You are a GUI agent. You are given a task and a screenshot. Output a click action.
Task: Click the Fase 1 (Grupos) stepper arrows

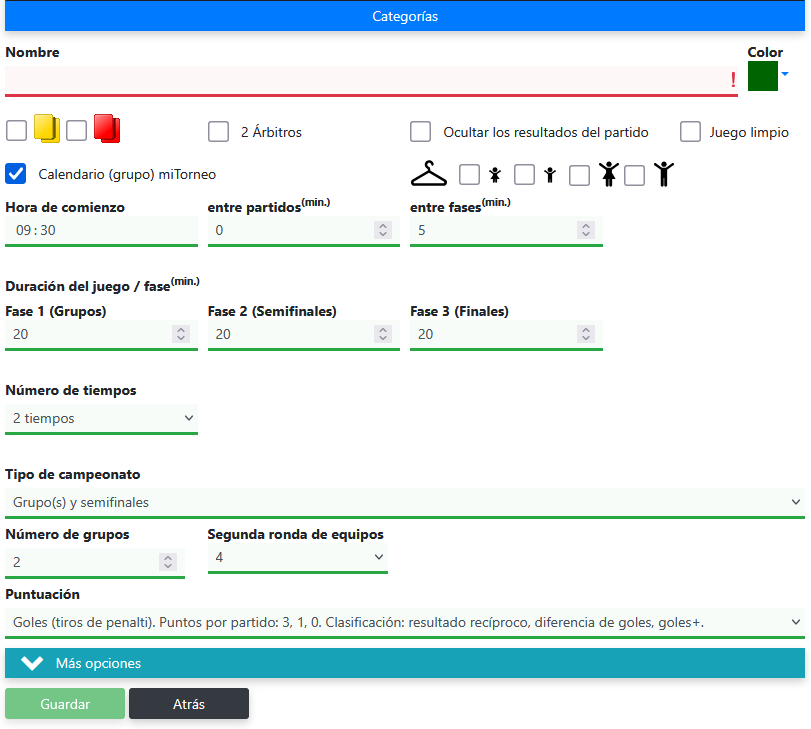pyautogui.click(x=181, y=334)
